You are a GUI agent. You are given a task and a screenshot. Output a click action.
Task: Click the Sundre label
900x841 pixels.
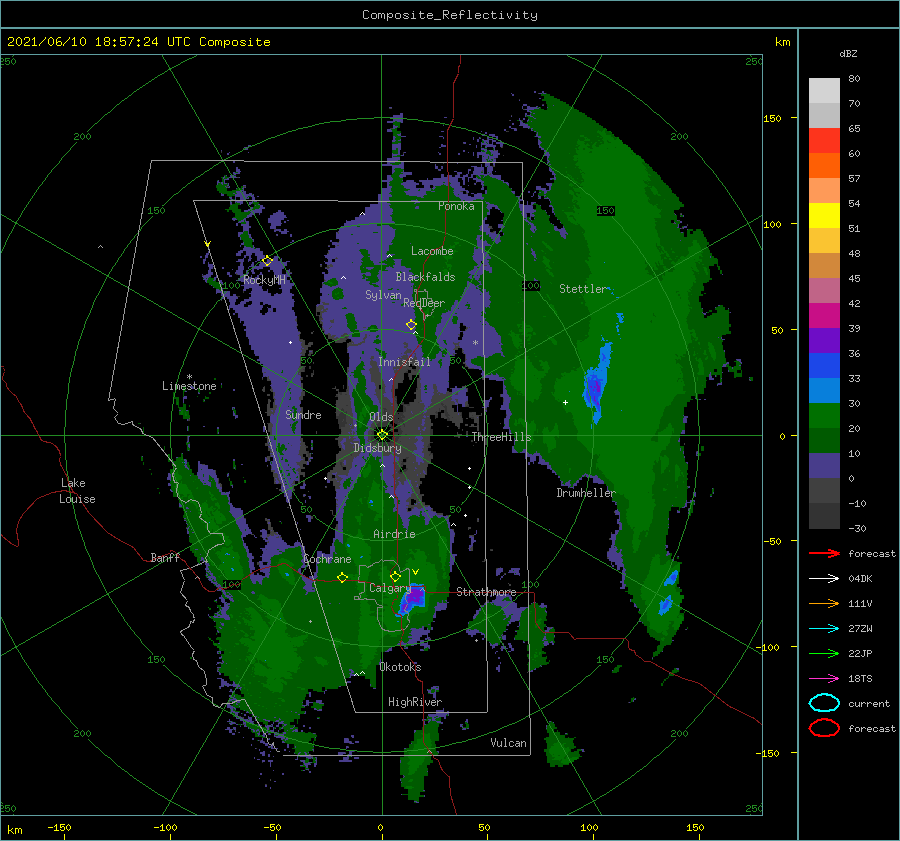[x=303, y=414]
